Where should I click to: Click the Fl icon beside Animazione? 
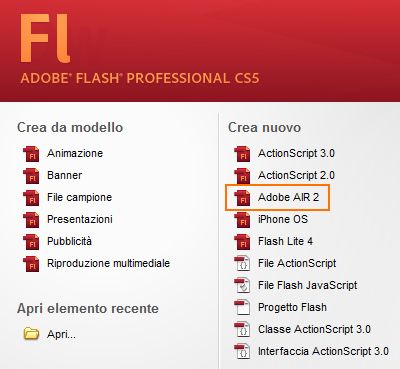tap(31, 154)
